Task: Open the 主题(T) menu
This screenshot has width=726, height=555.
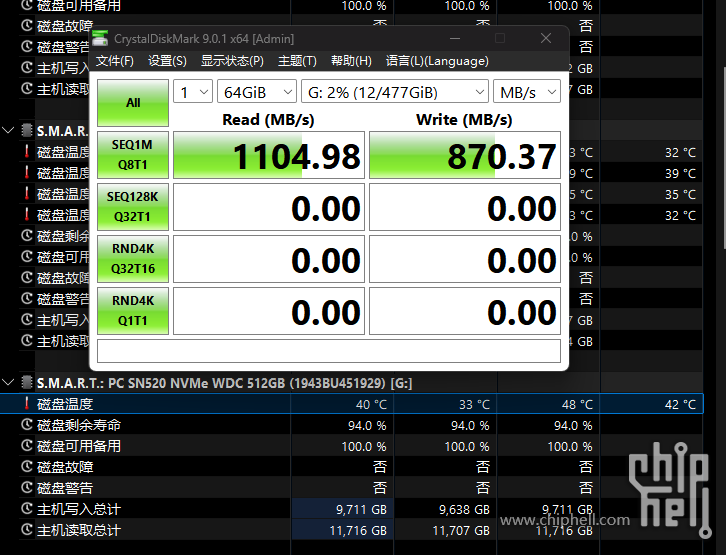Action: (x=297, y=61)
